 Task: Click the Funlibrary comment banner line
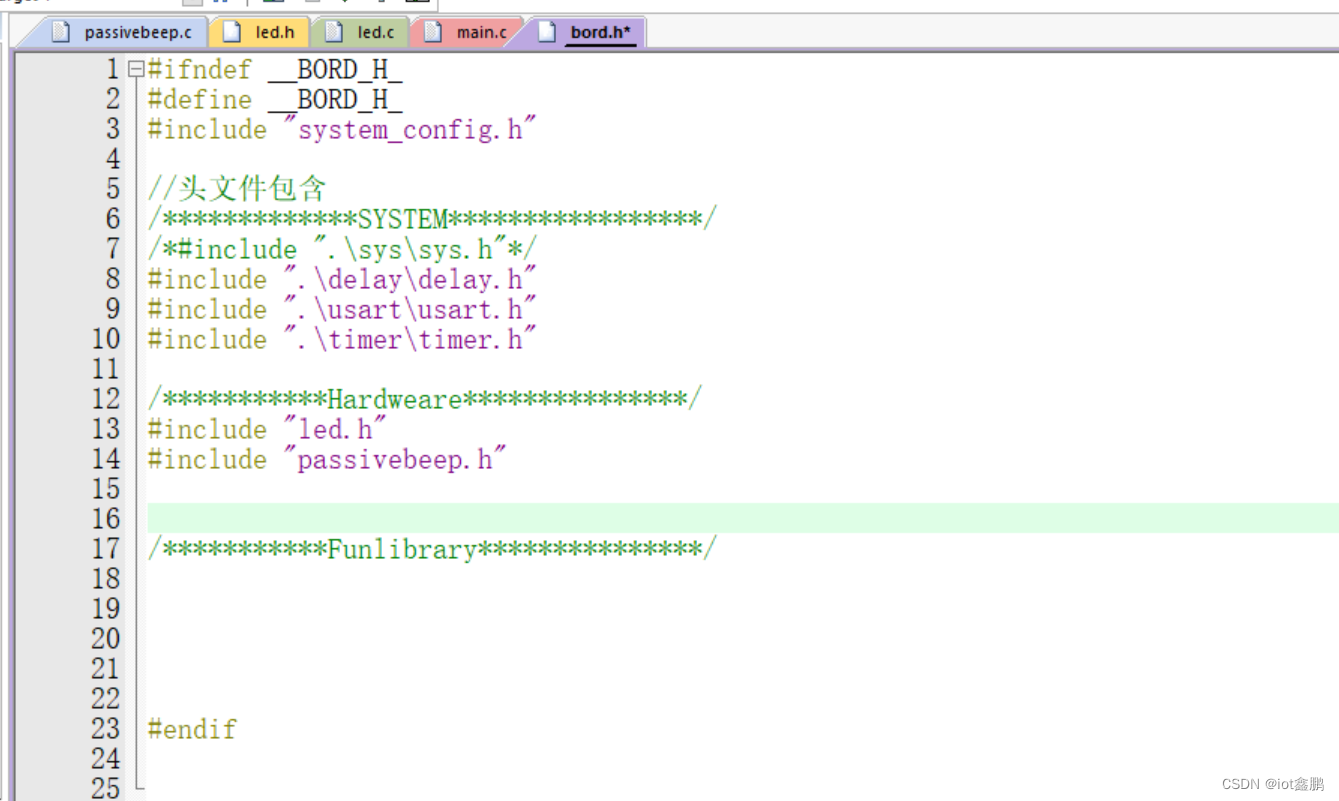pos(432,549)
